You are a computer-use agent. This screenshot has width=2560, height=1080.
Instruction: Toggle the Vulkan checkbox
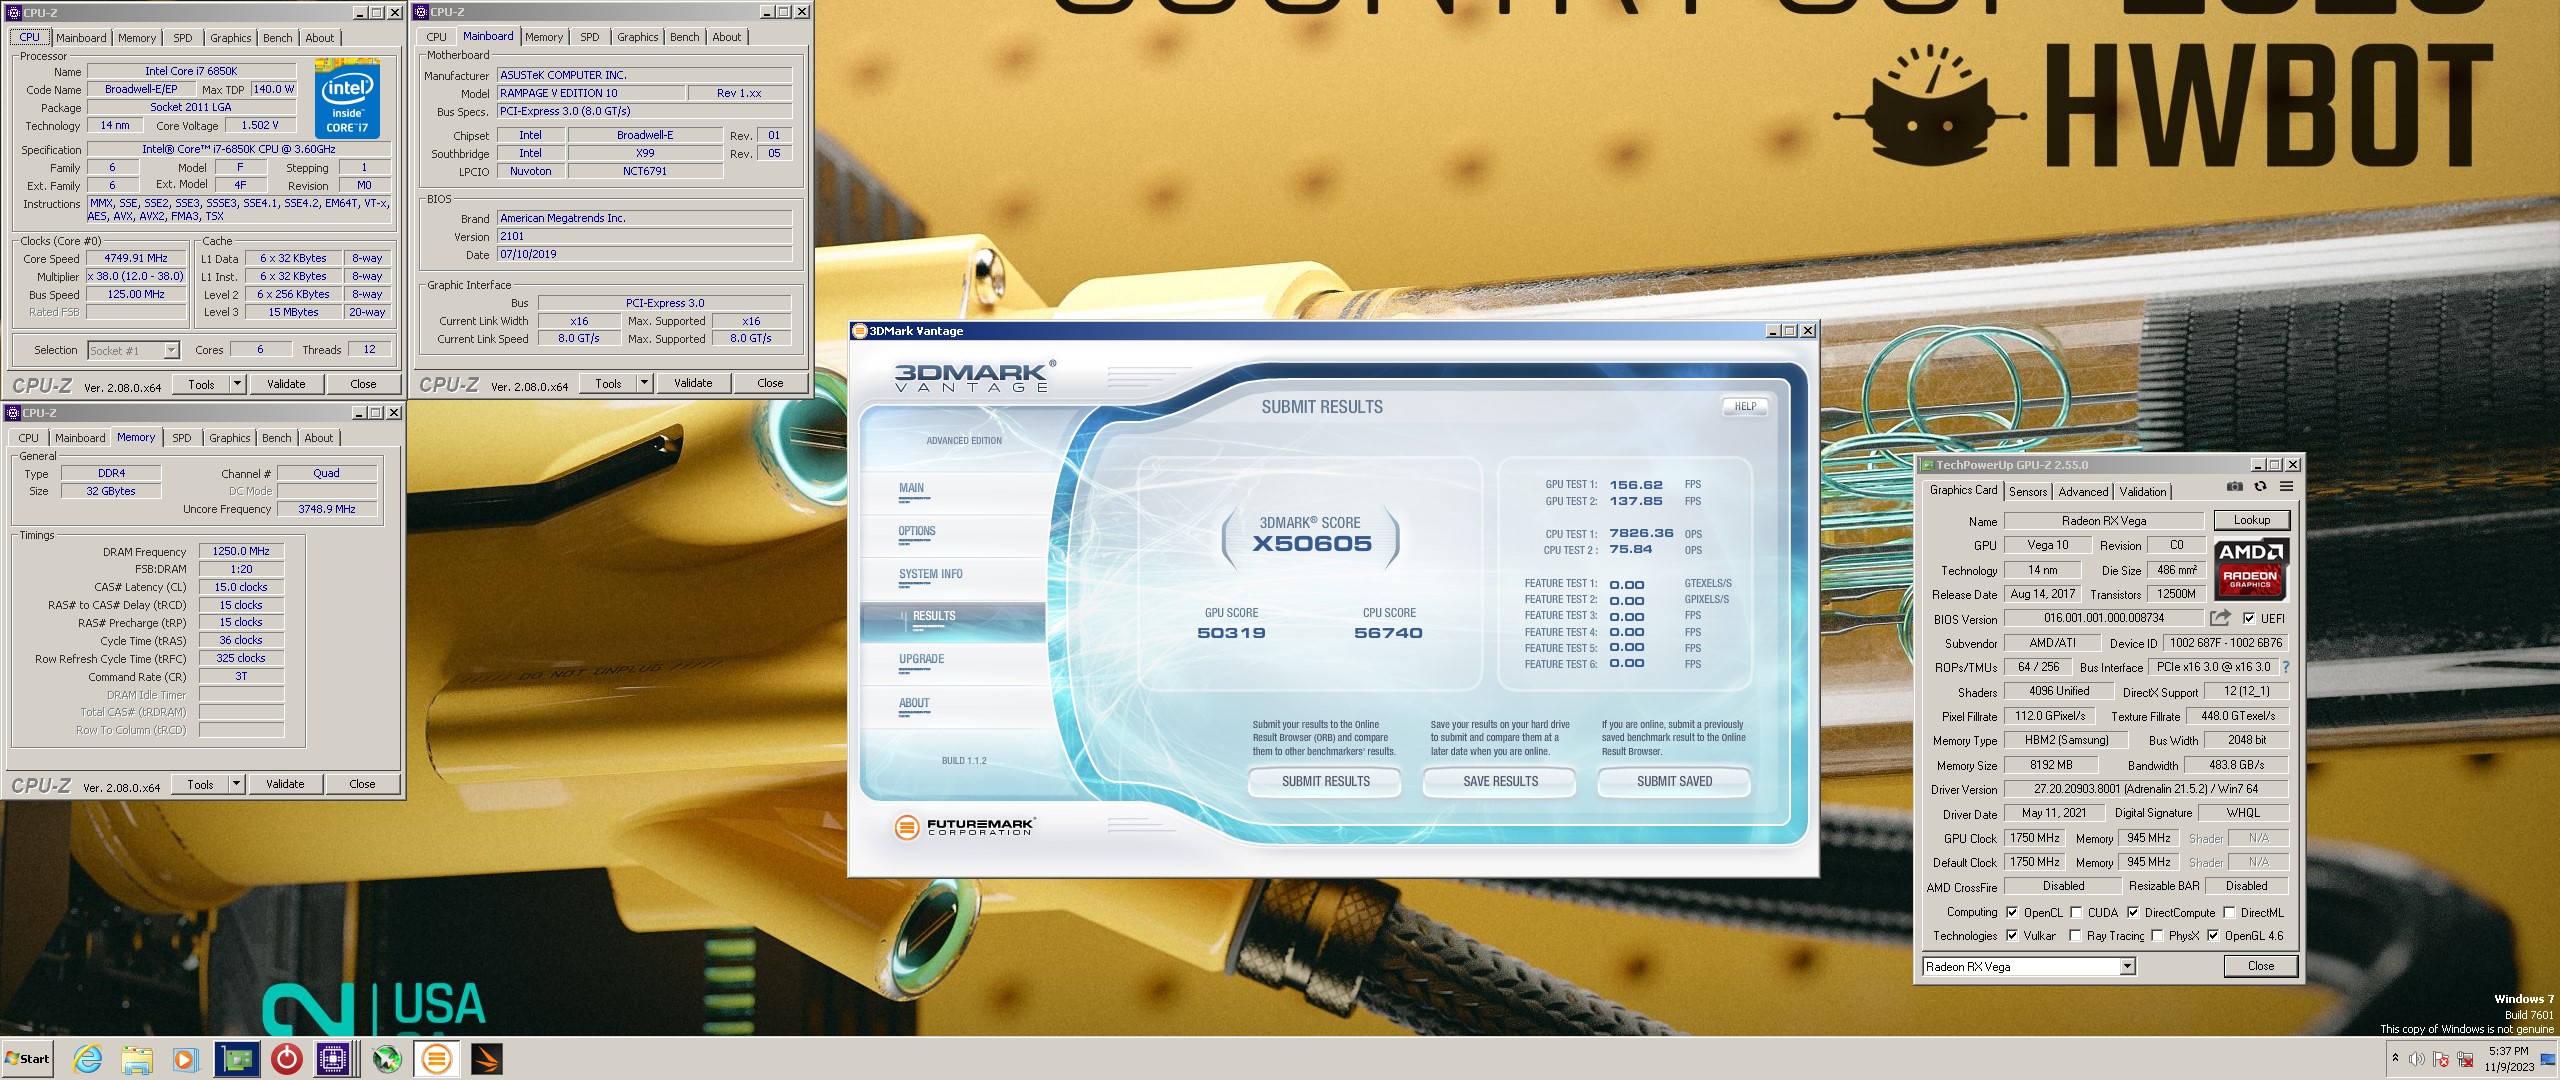[x=2012, y=935]
